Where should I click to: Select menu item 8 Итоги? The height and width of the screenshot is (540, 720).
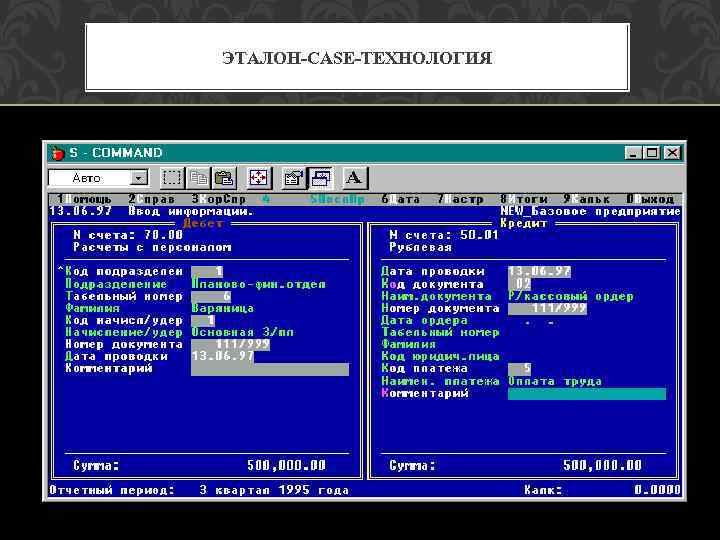click(523, 199)
